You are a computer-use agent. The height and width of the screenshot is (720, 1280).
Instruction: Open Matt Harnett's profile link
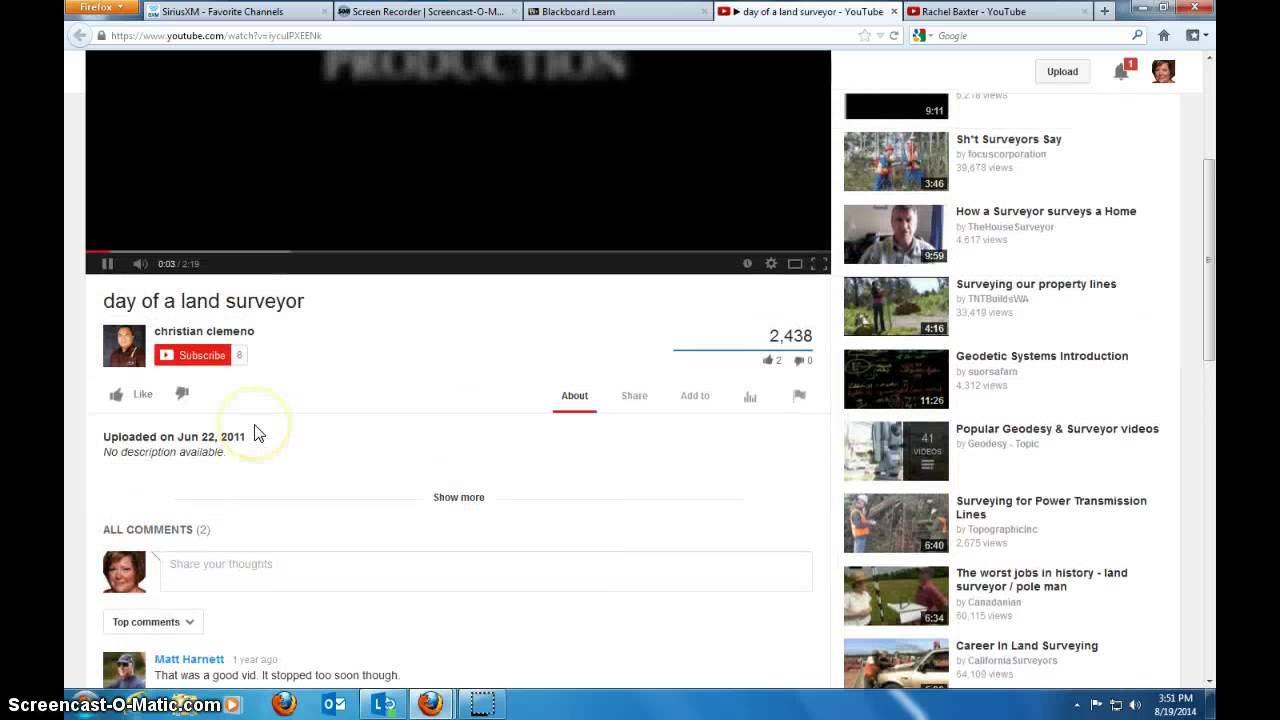(x=189, y=659)
